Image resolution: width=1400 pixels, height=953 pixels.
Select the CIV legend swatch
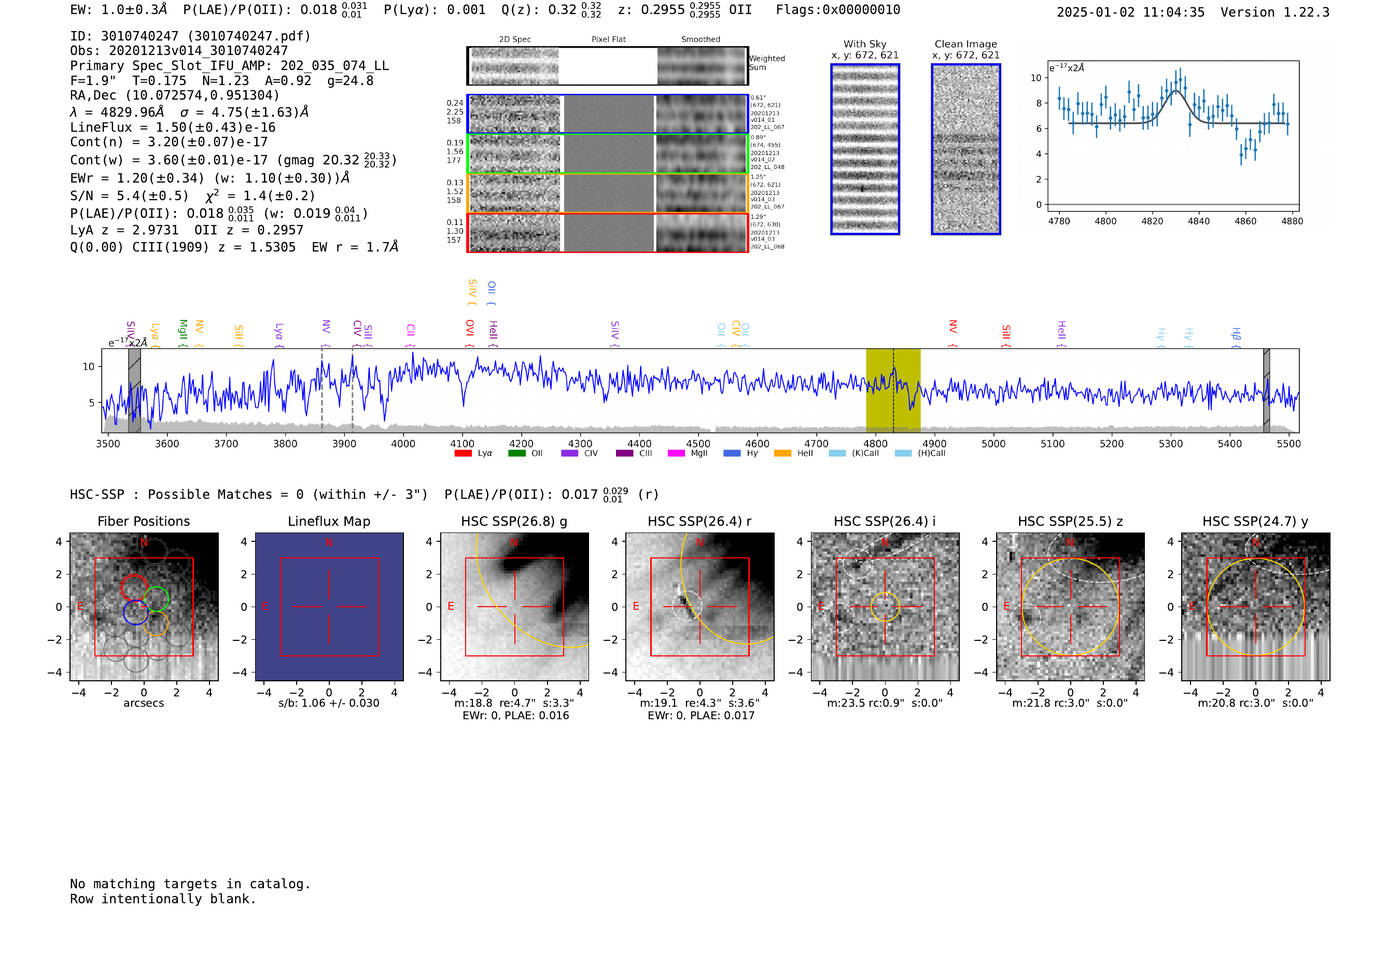tap(570, 454)
